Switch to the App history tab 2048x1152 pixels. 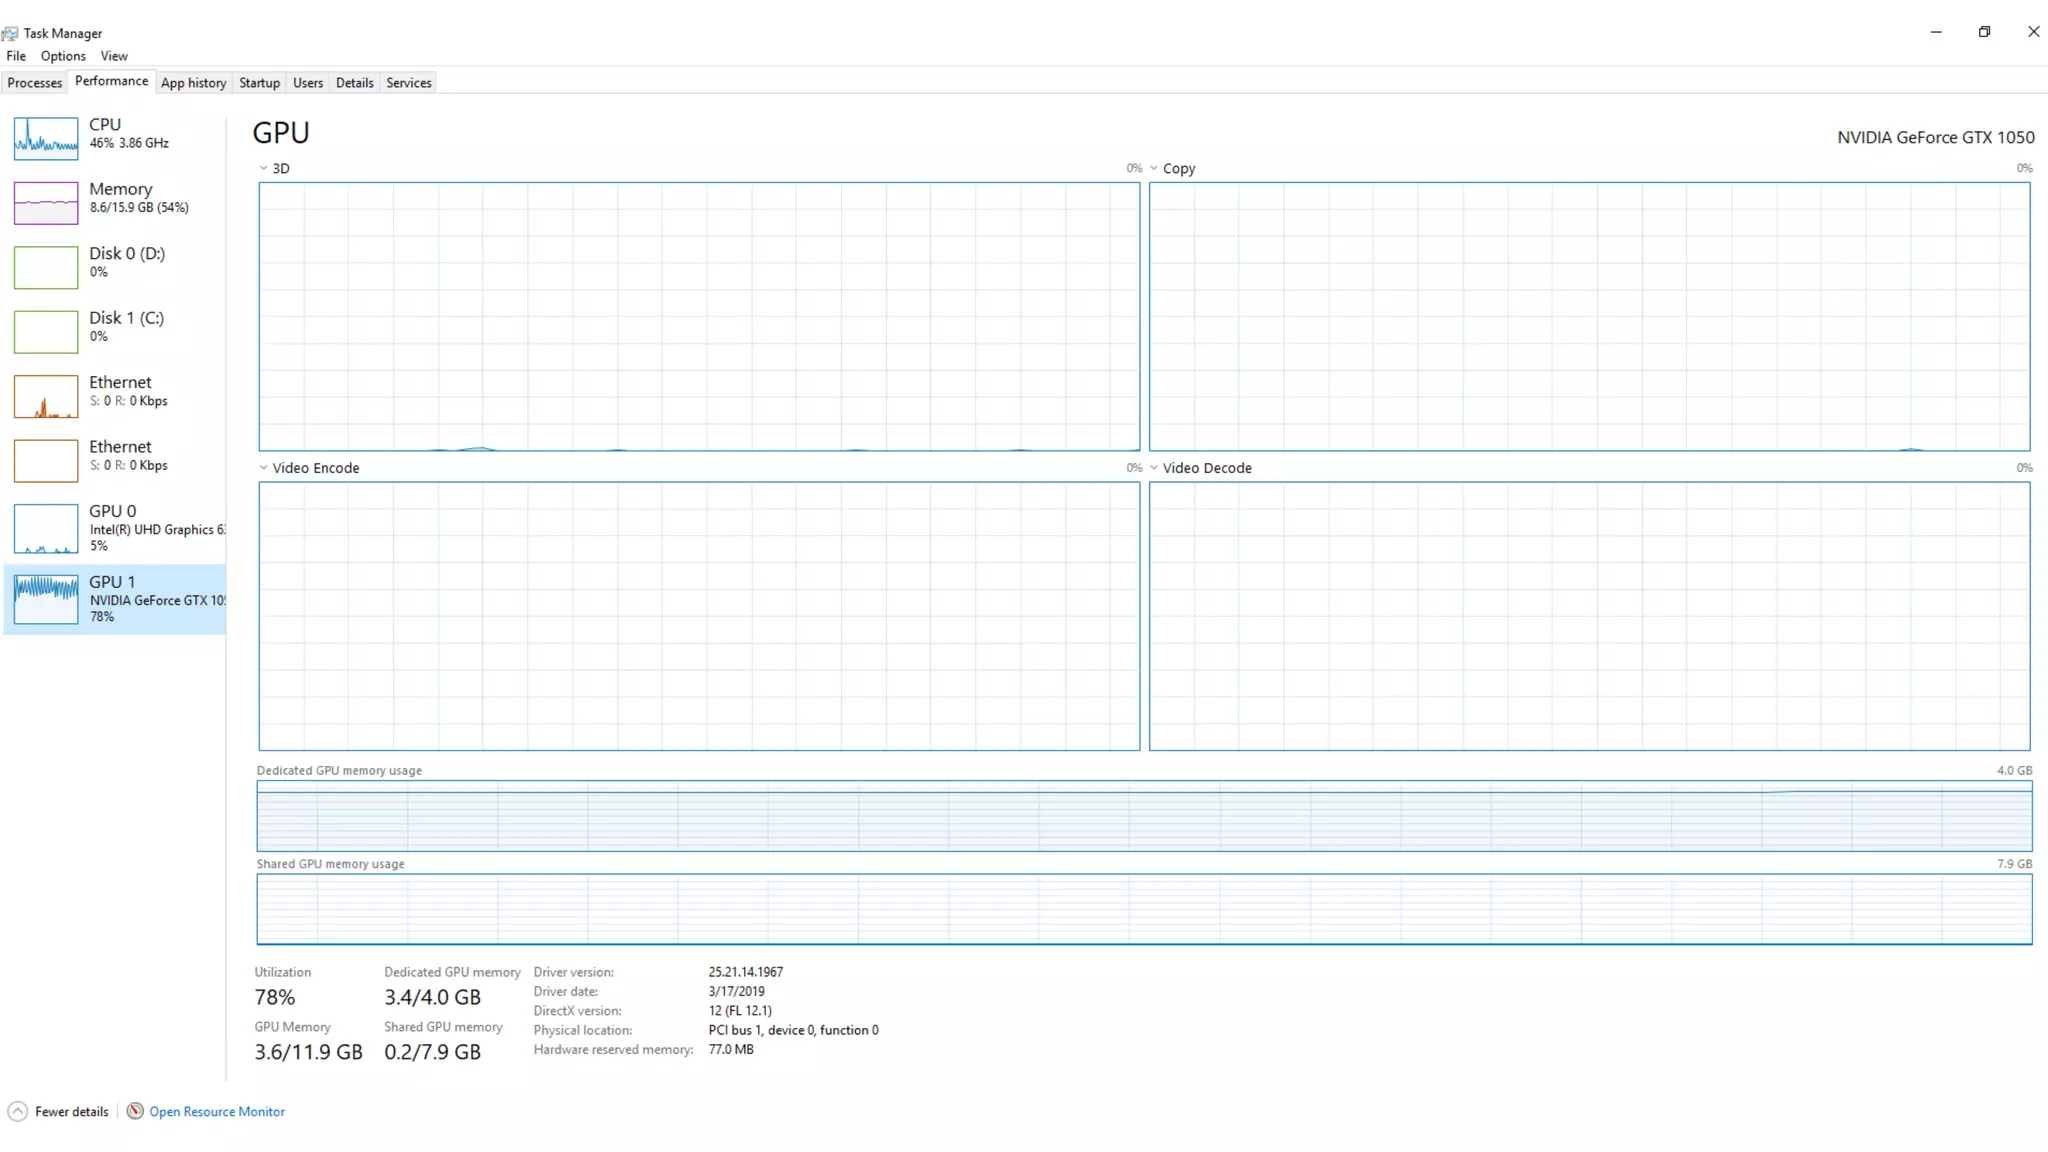tap(193, 83)
